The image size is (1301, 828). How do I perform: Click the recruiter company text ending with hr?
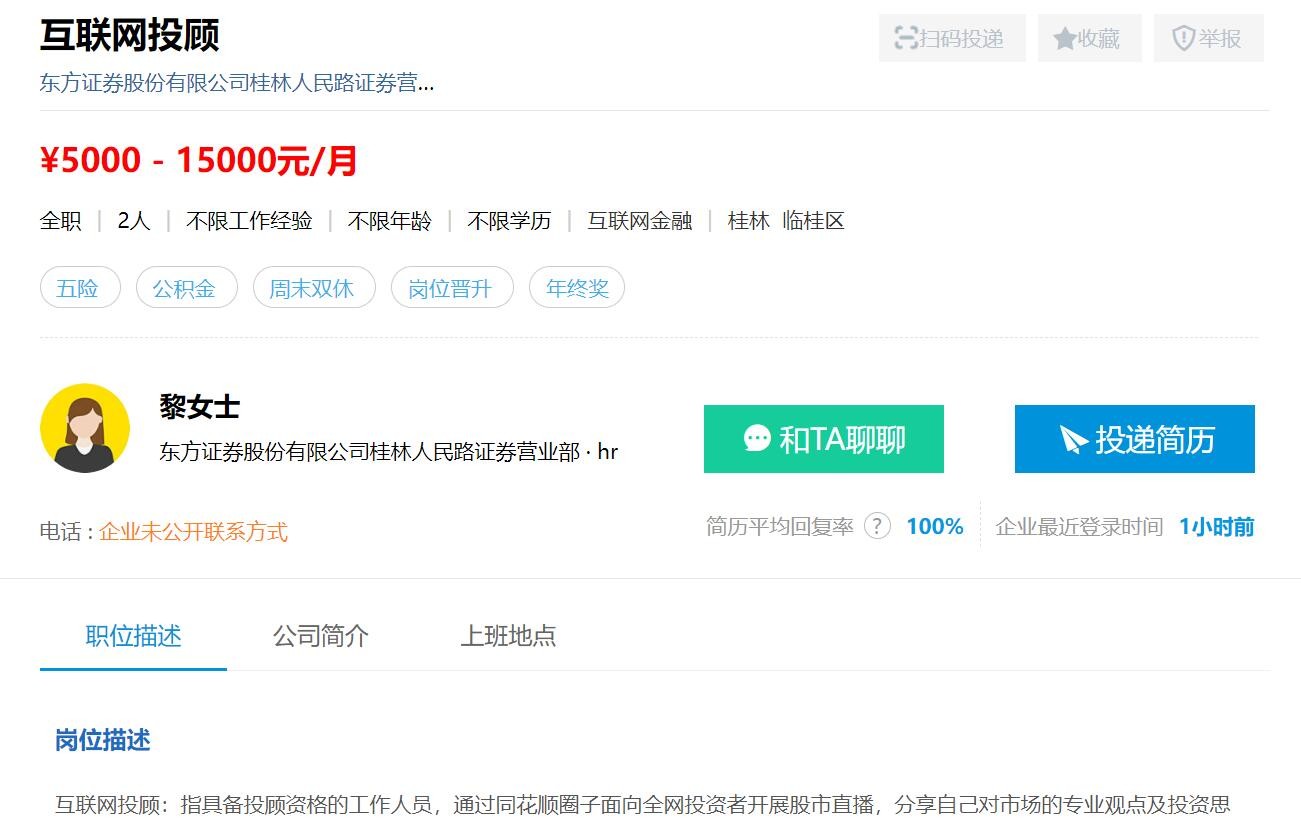click(389, 452)
